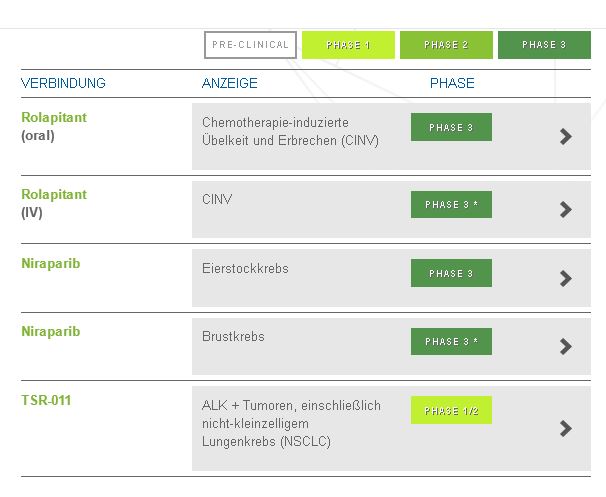Click the Niraparib Brustkrebs row arrow
This screenshot has height=497, width=606.
566,346
